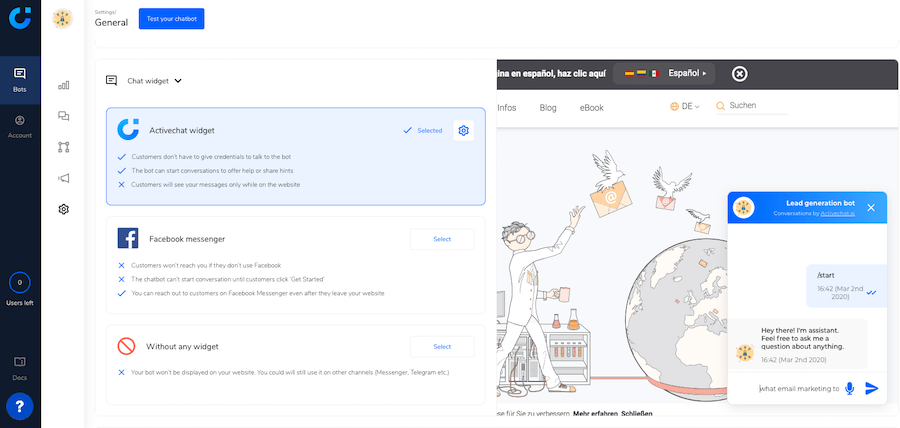Click the Facebook logo icon
This screenshot has height=428, width=900.
(x=128, y=238)
